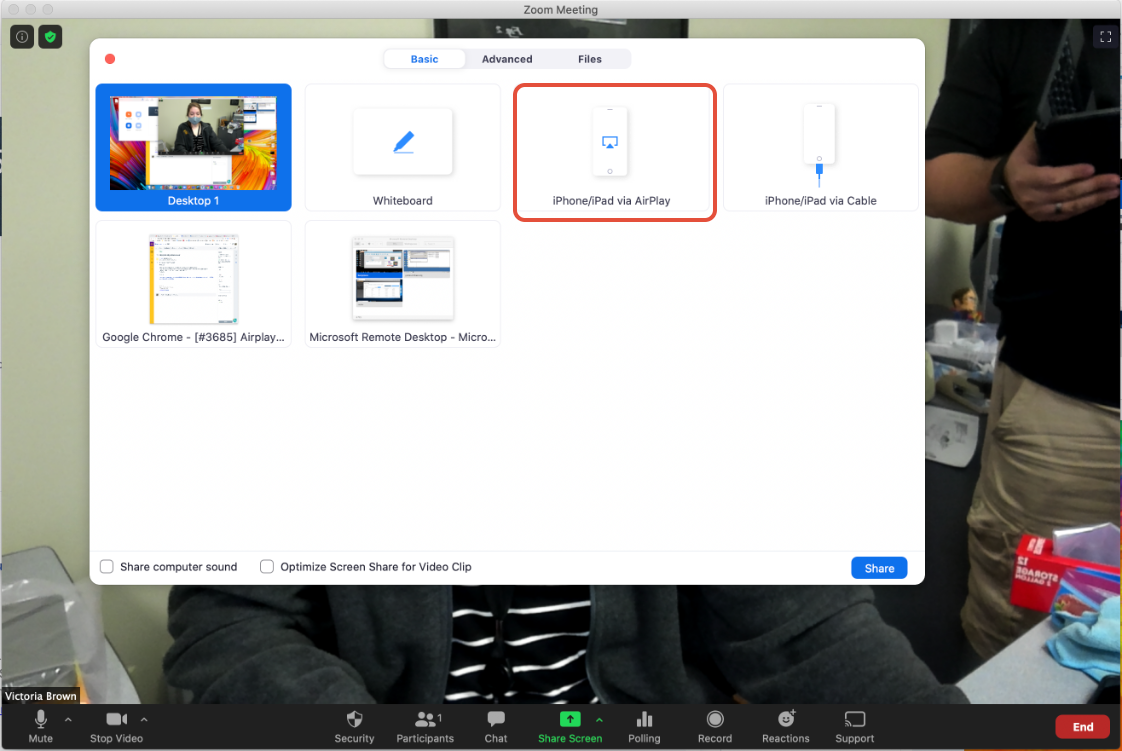Mute the microphone
The height and width of the screenshot is (751, 1122).
pos(41,727)
